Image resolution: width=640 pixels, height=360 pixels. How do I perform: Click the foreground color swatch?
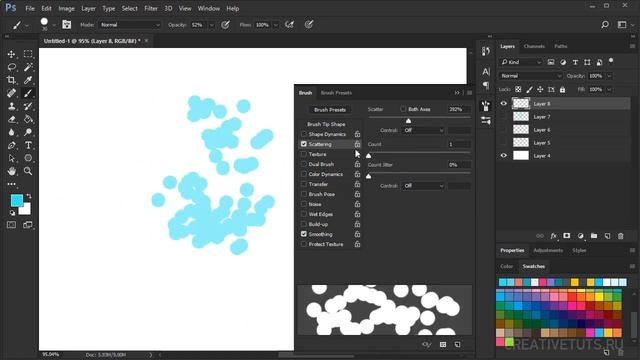point(17,200)
